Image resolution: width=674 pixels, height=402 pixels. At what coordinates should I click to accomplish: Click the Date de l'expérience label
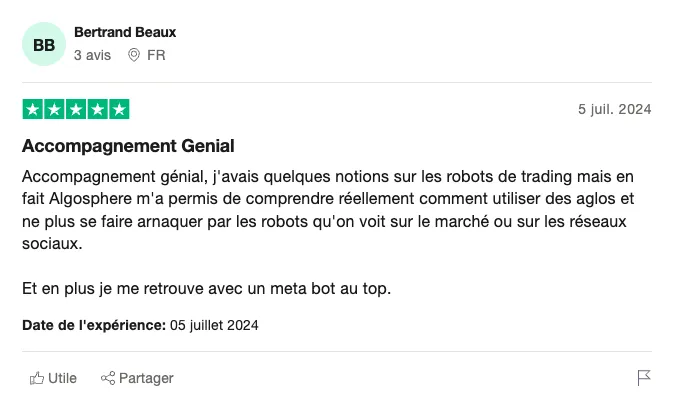coord(94,325)
